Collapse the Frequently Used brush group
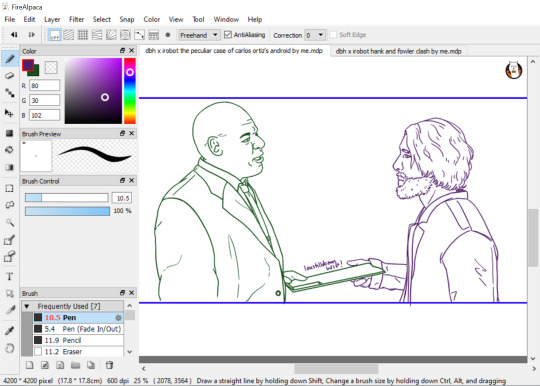This screenshot has width=540, height=386. pos(27,306)
